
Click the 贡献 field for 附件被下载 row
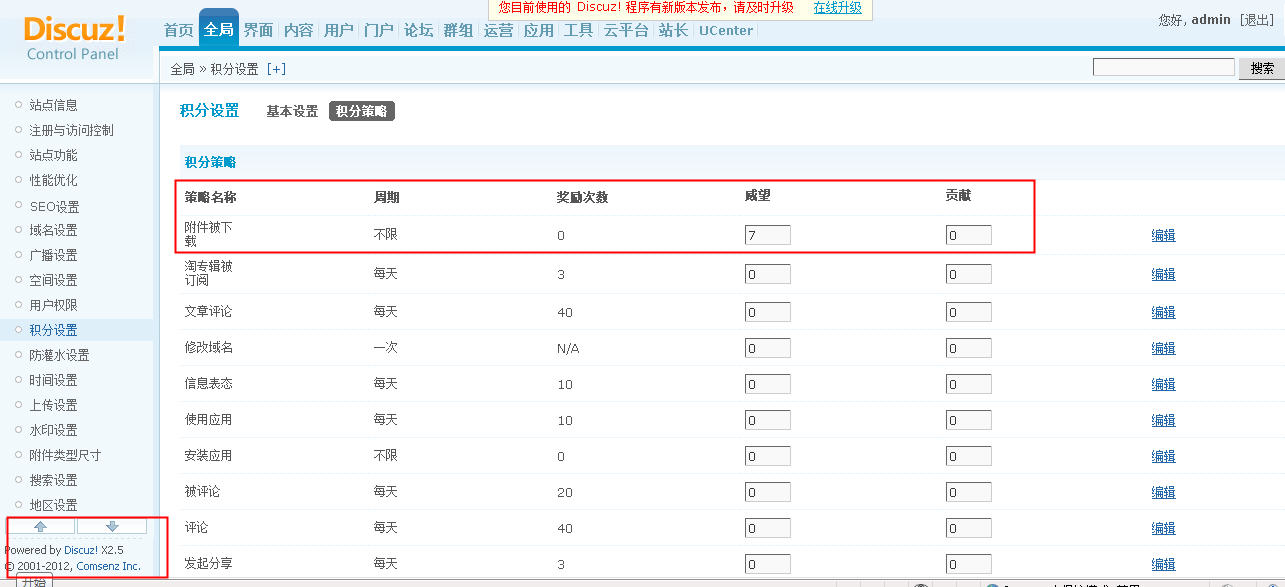pyautogui.click(x=969, y=235)
